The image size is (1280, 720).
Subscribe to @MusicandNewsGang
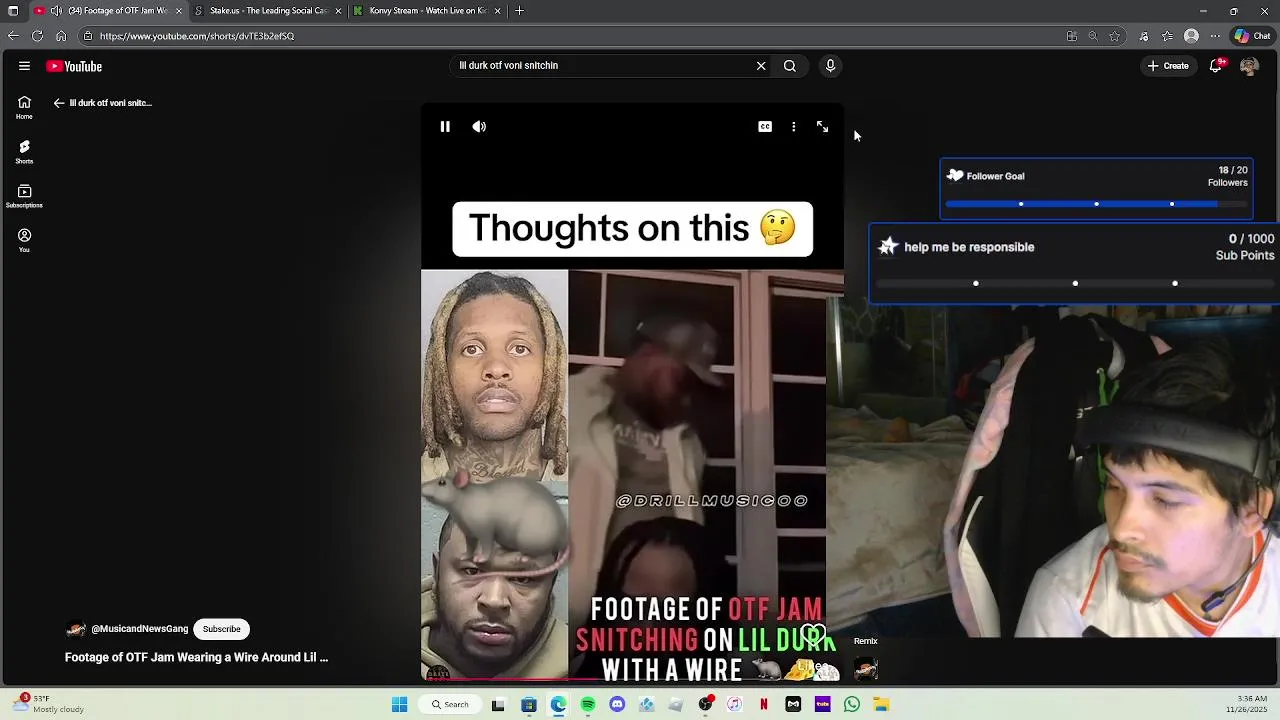222,629
